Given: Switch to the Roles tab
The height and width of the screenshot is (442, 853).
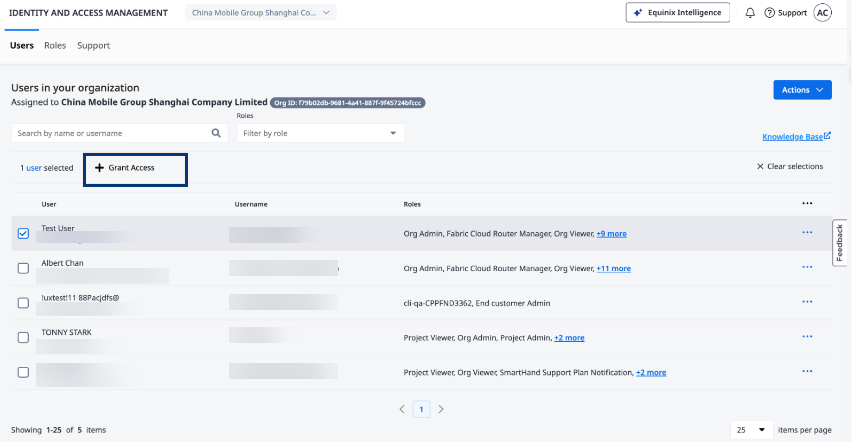Looking at the screenshot, I should [55, 46].
